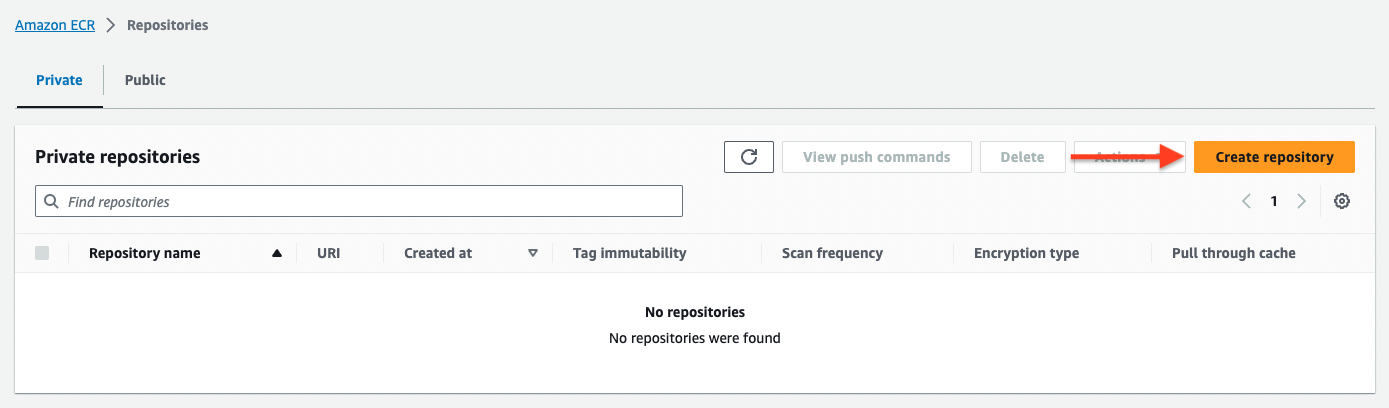Go to next page chevron
Image resolution: width=1389 pixels, height=408 pixels.
(1301, 201)
